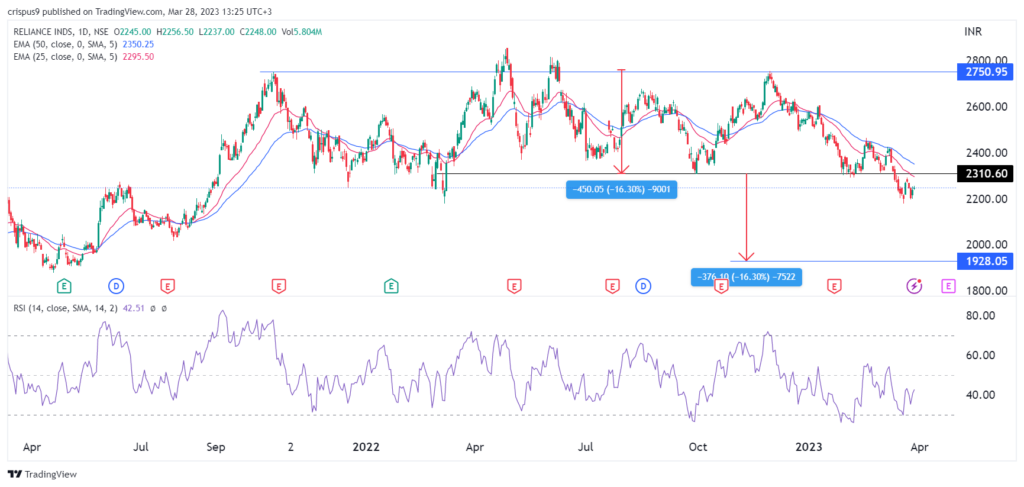Select the 1928.05 target price label

(x=984, y=260)
